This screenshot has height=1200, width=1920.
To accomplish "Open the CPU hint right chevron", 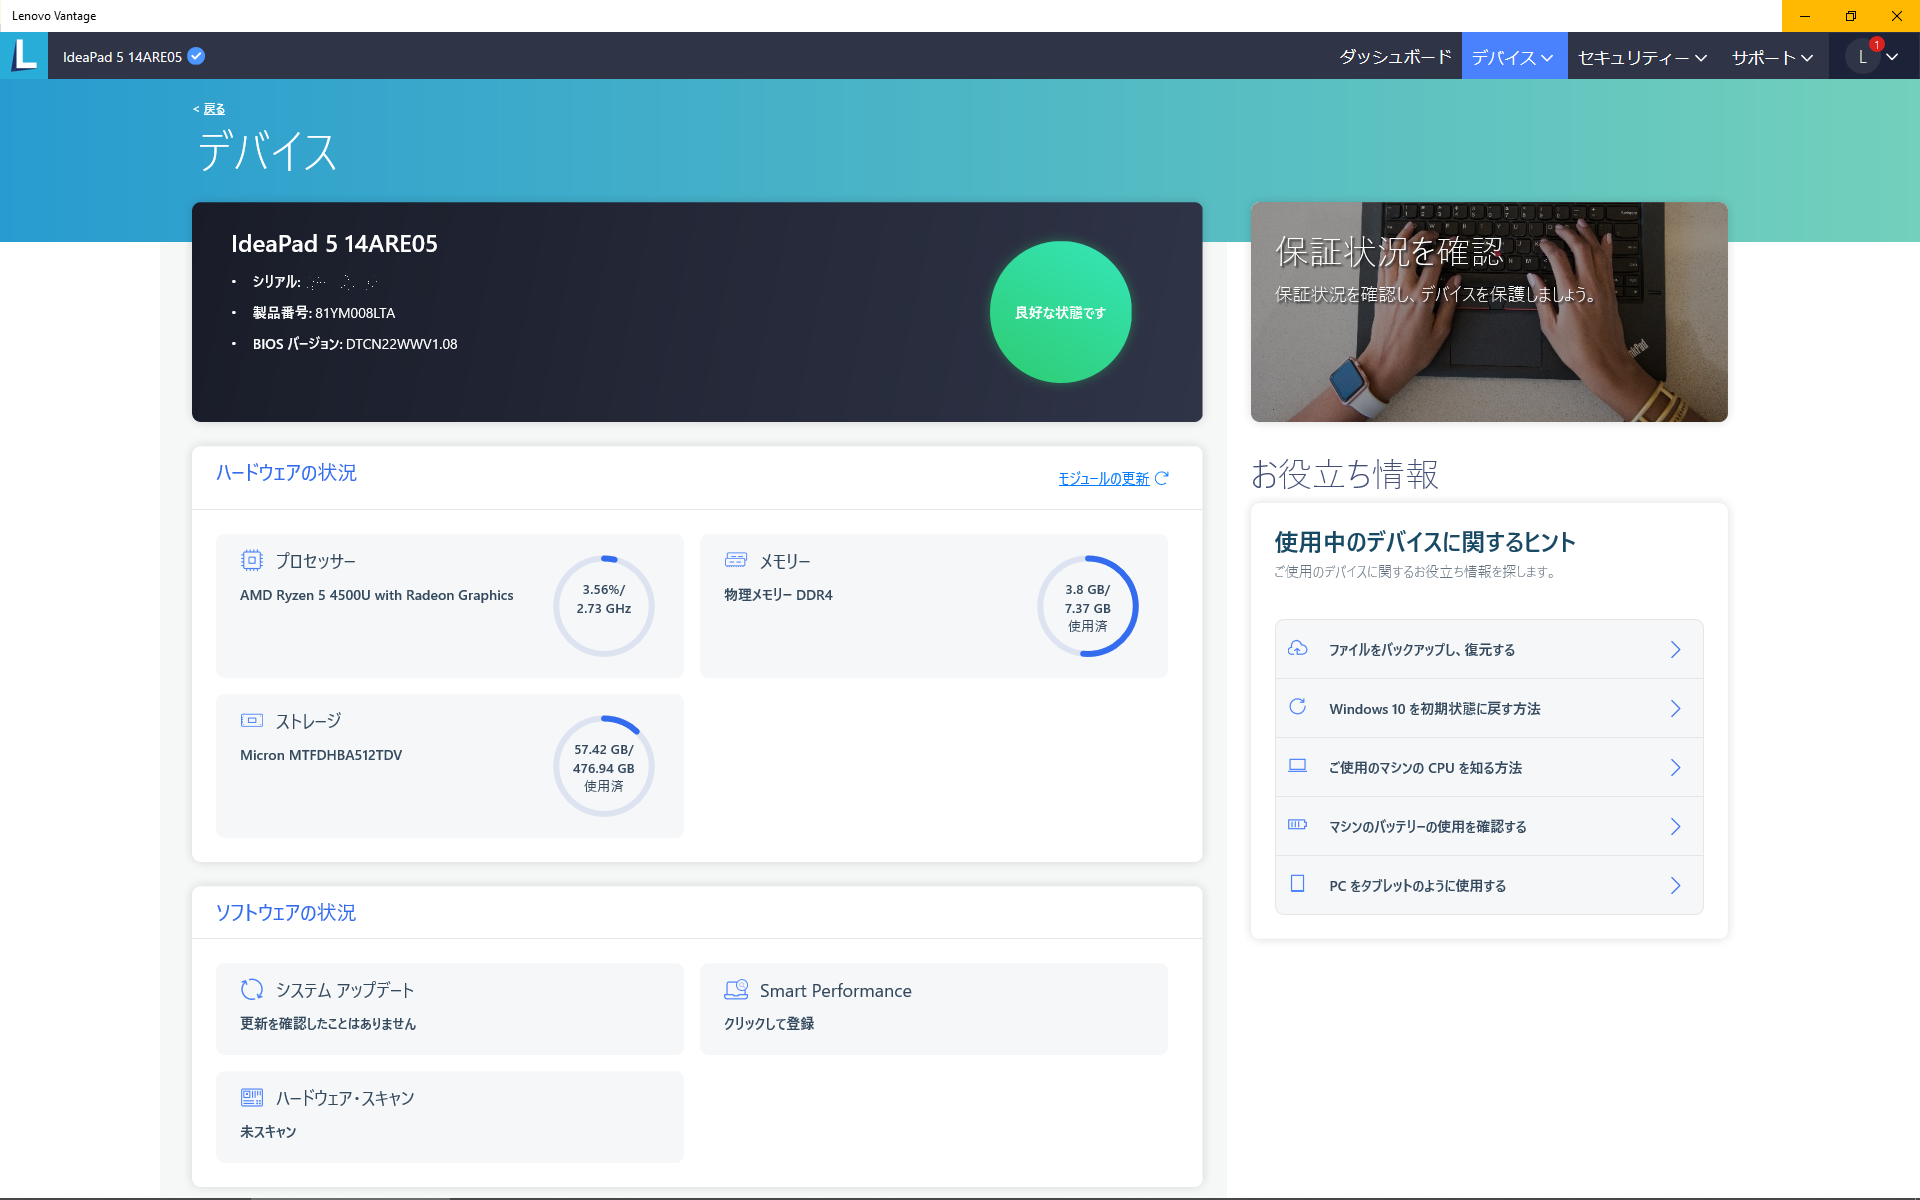I will click(1675, 767).
